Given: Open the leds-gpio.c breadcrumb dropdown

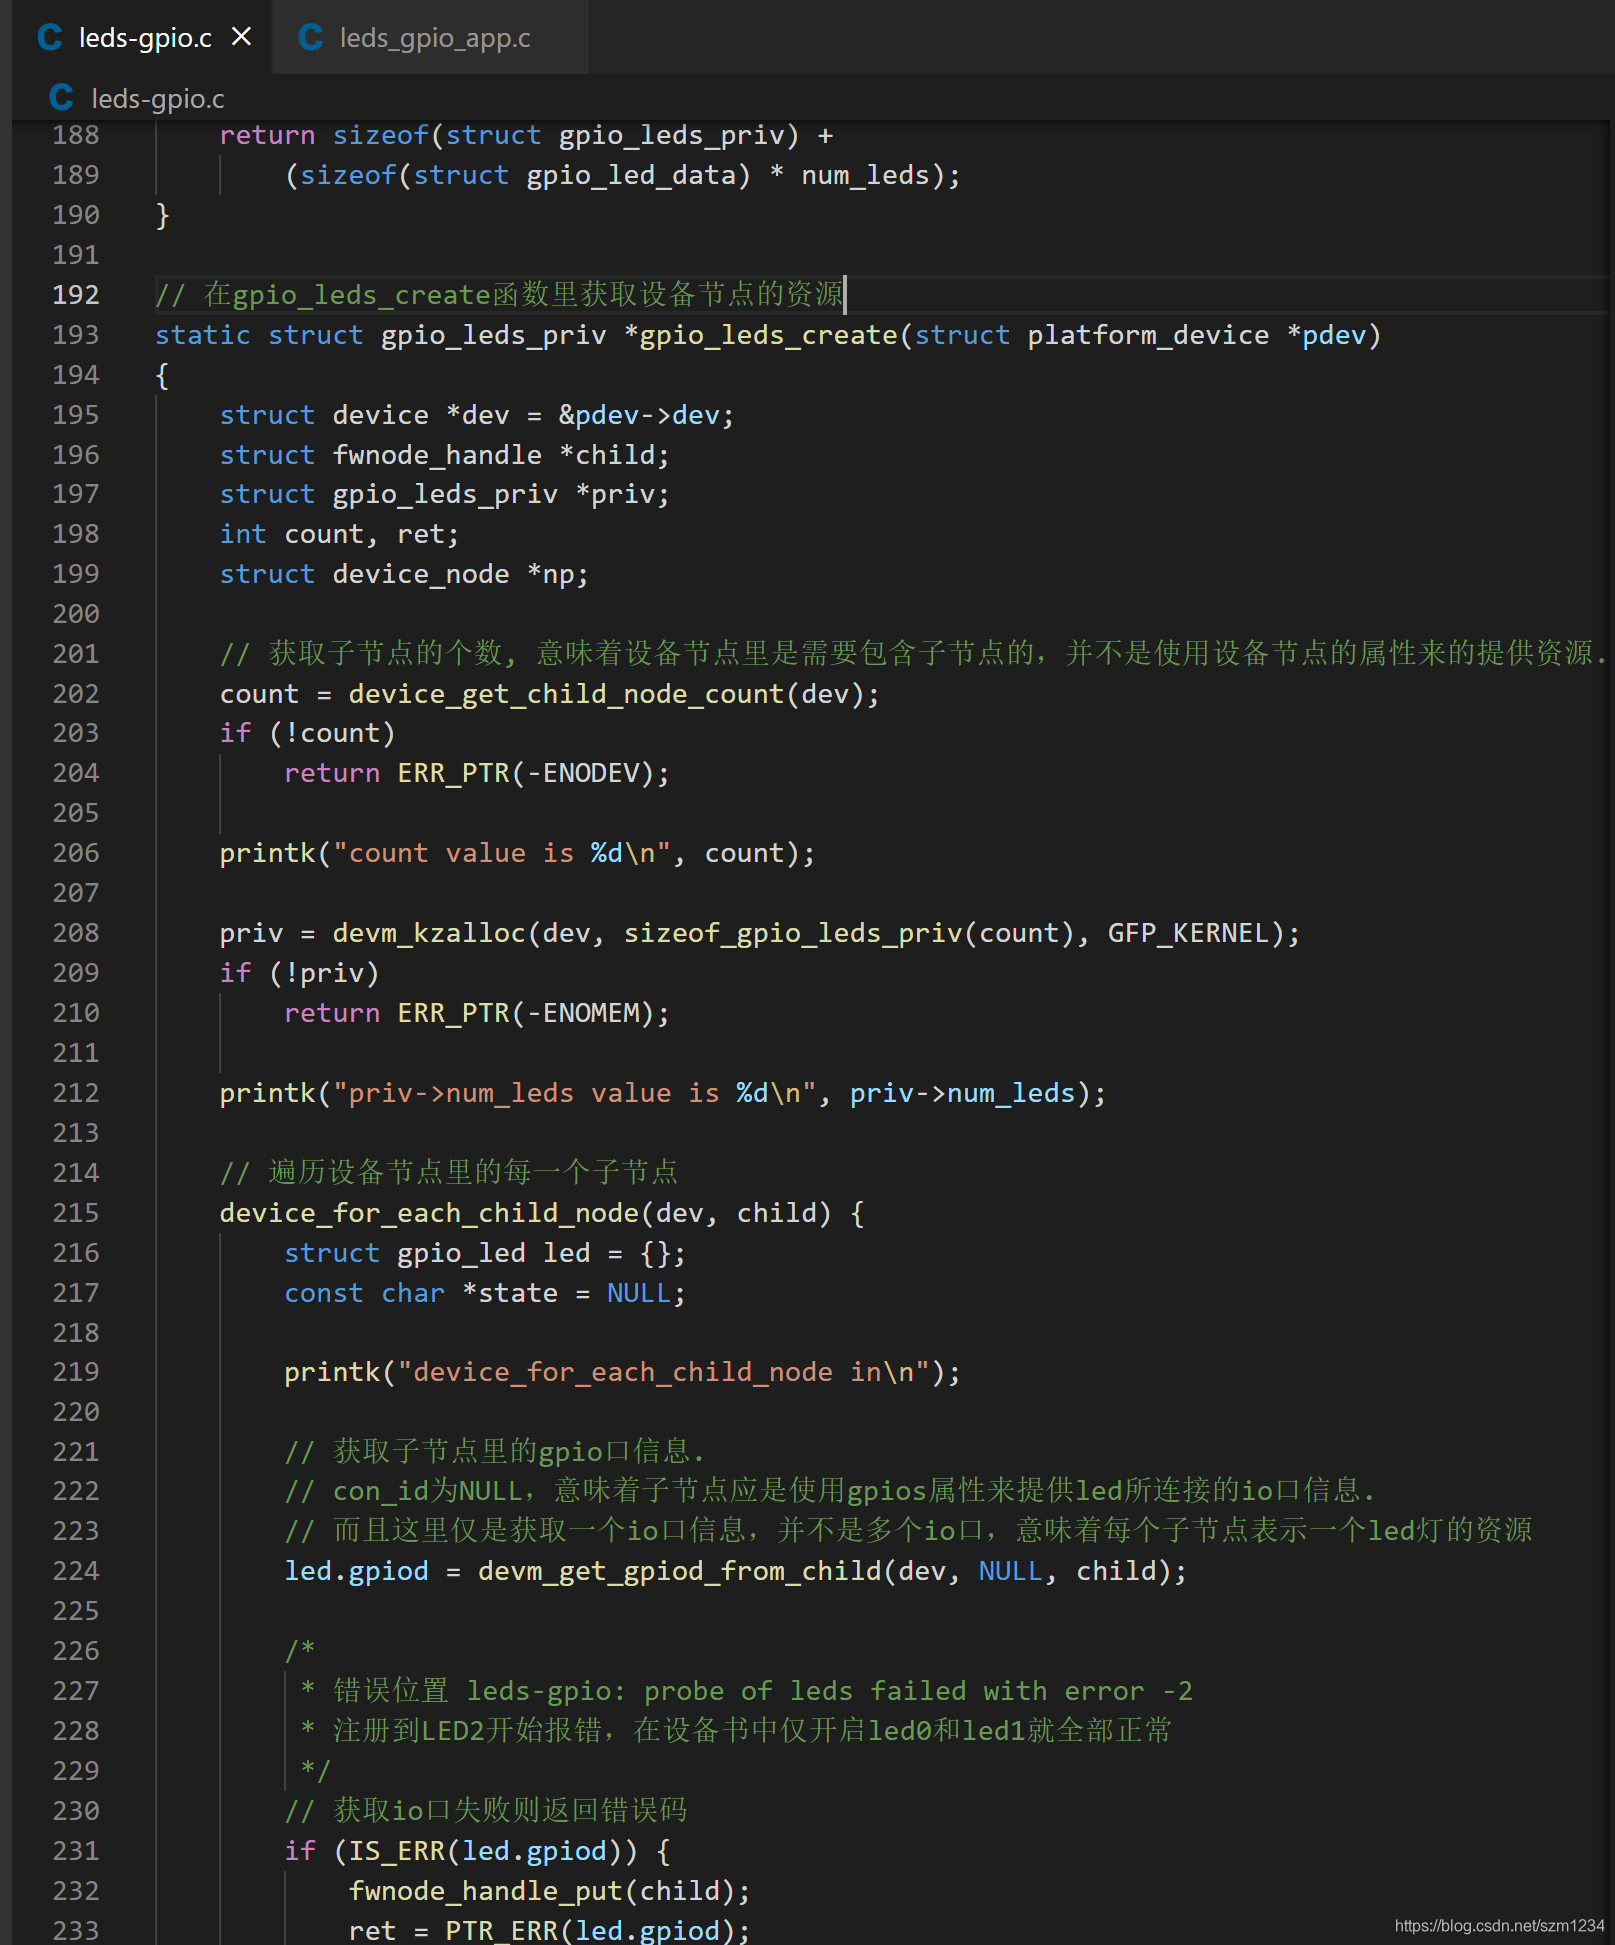Looking at the screenshot, I should (158, 97).
